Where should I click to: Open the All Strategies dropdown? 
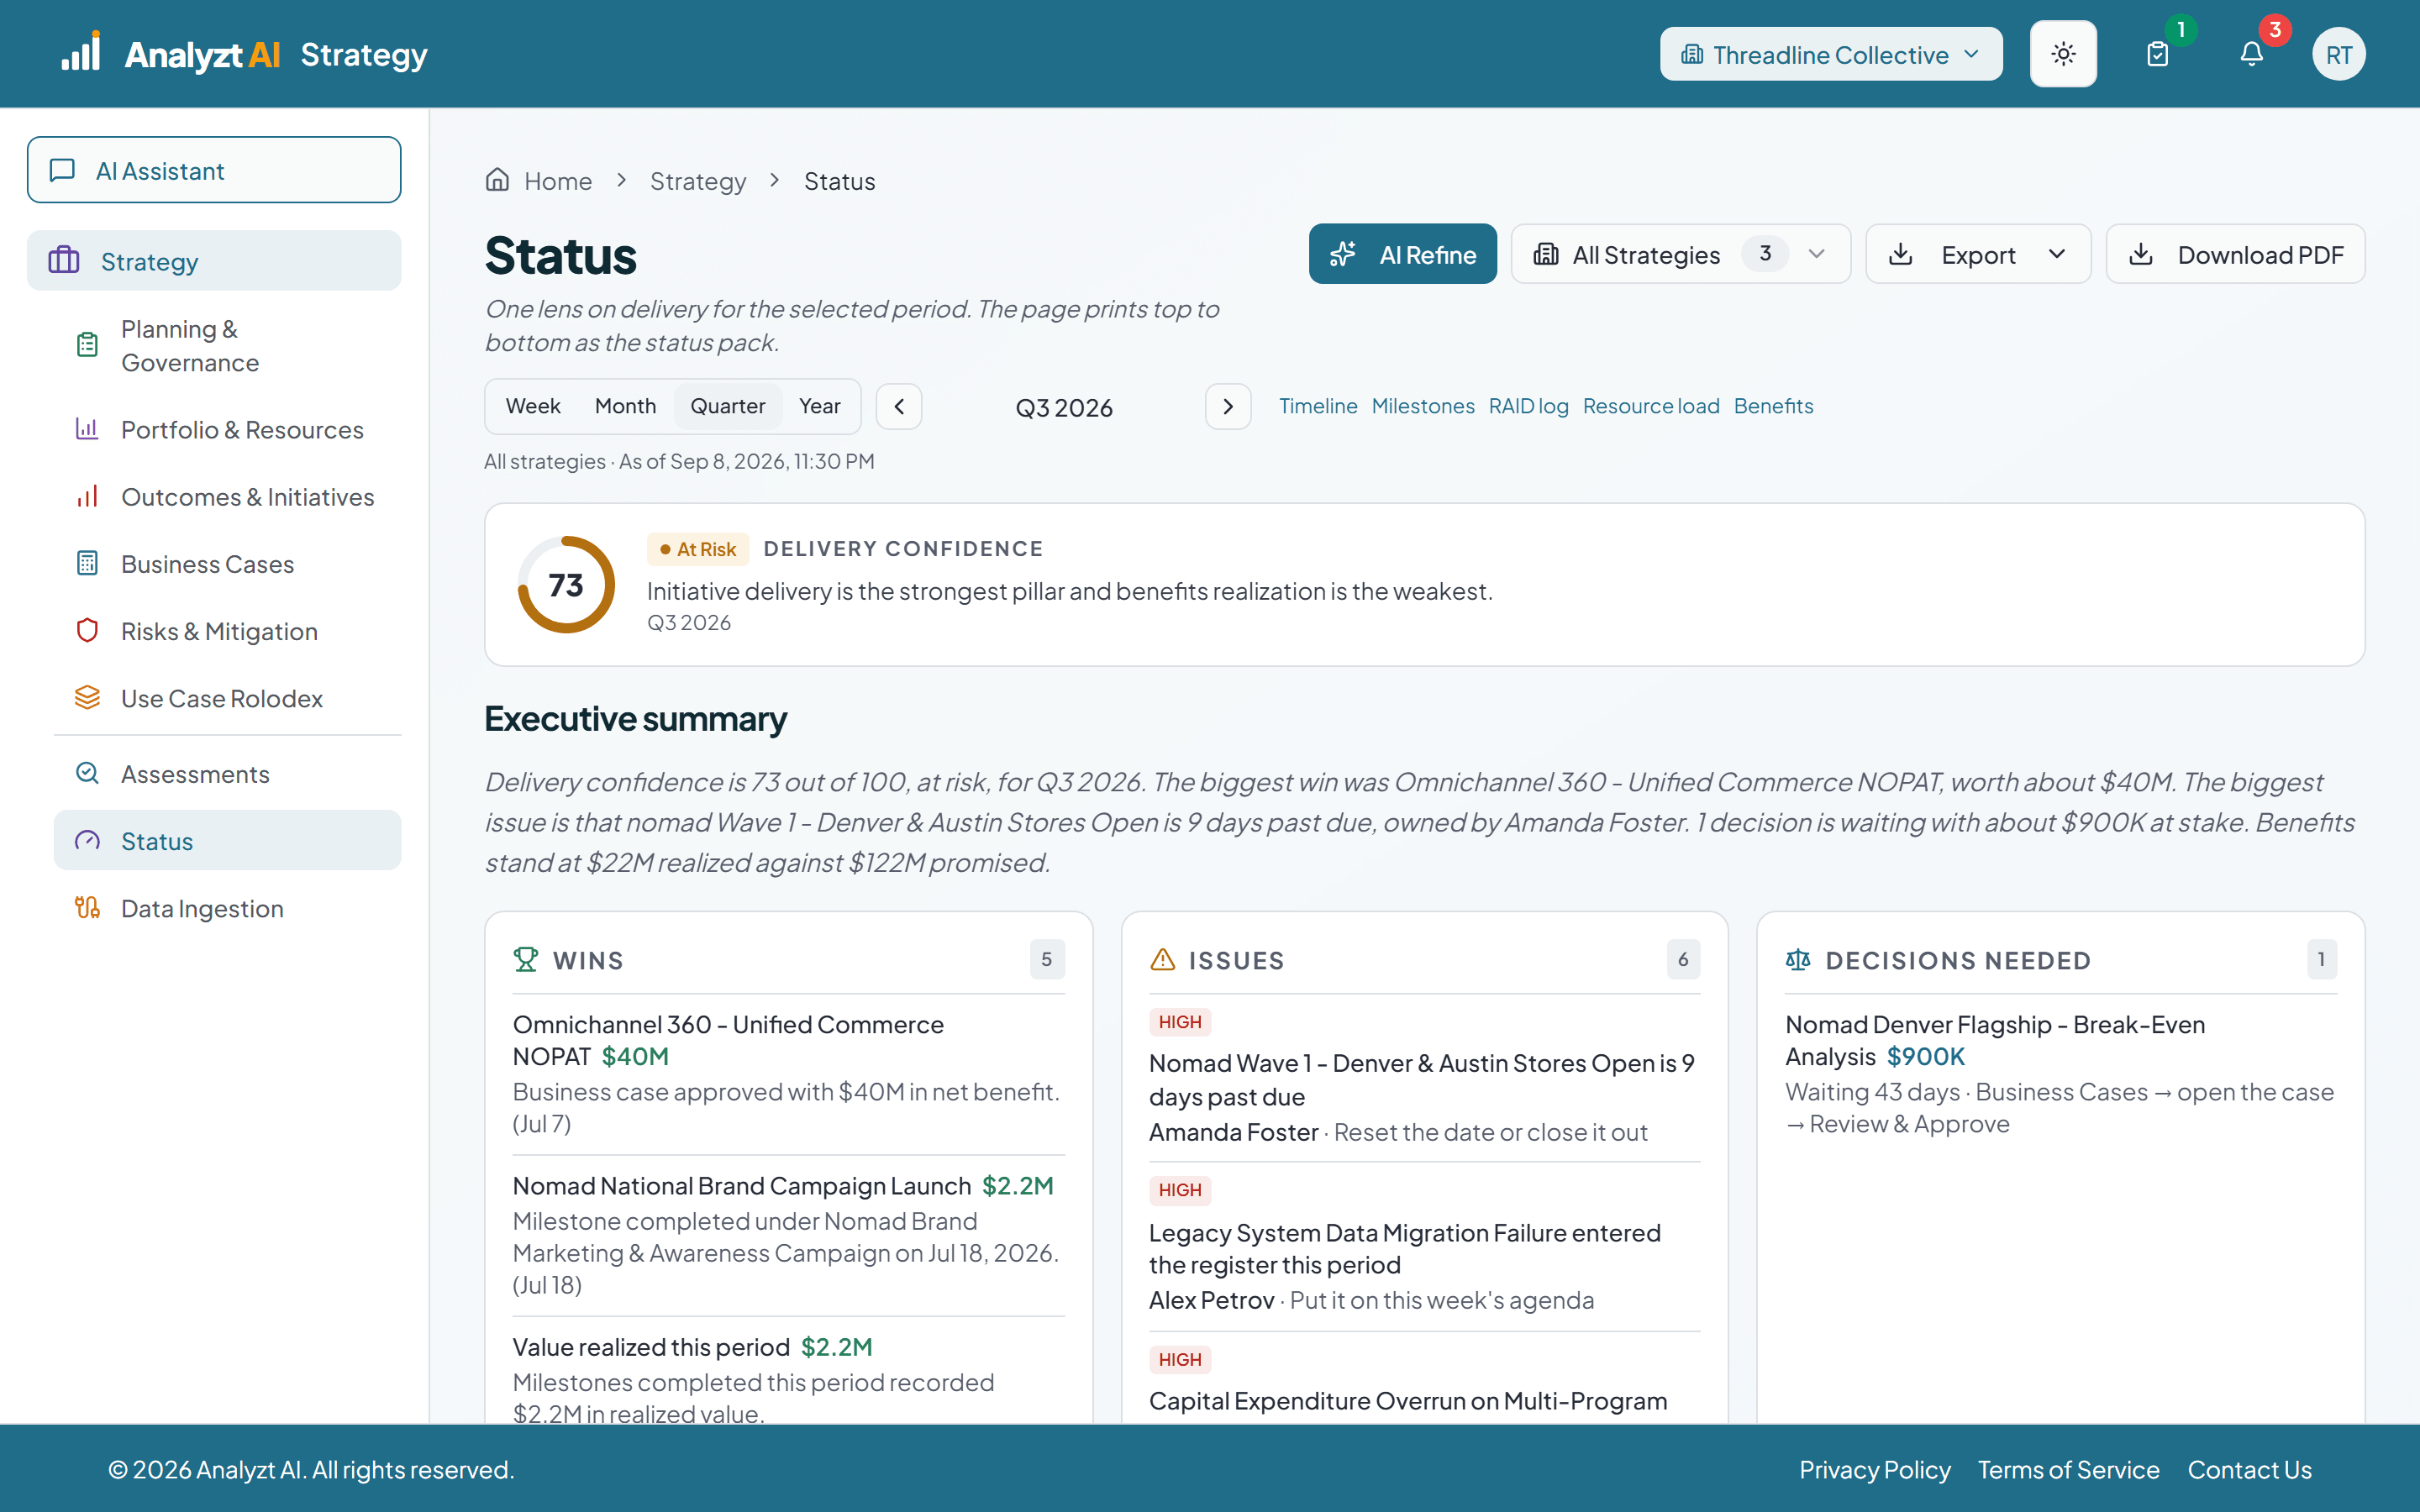point(1680,254)
